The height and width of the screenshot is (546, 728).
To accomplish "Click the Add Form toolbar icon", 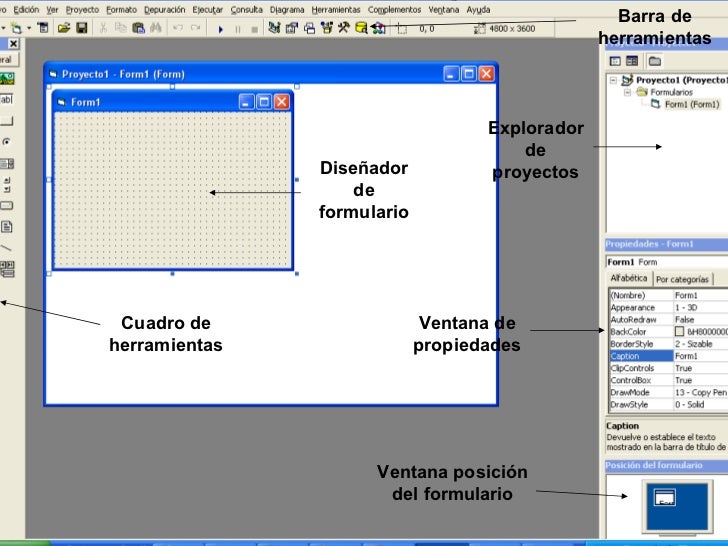I will (16, 28).
